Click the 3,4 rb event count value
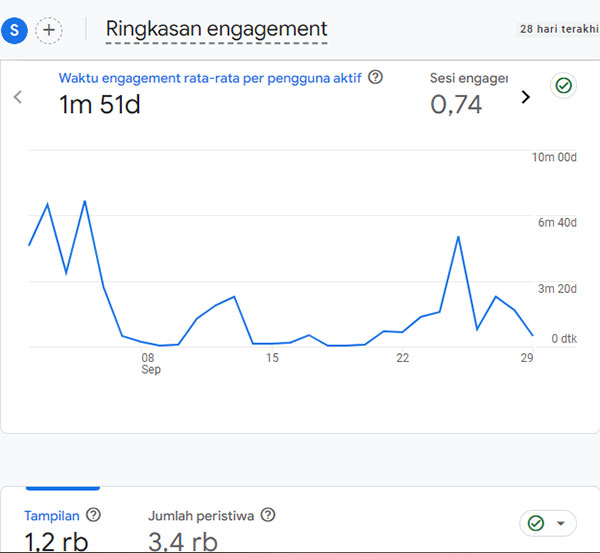Viewport: 600px width, 553px height. click(183, 543)
